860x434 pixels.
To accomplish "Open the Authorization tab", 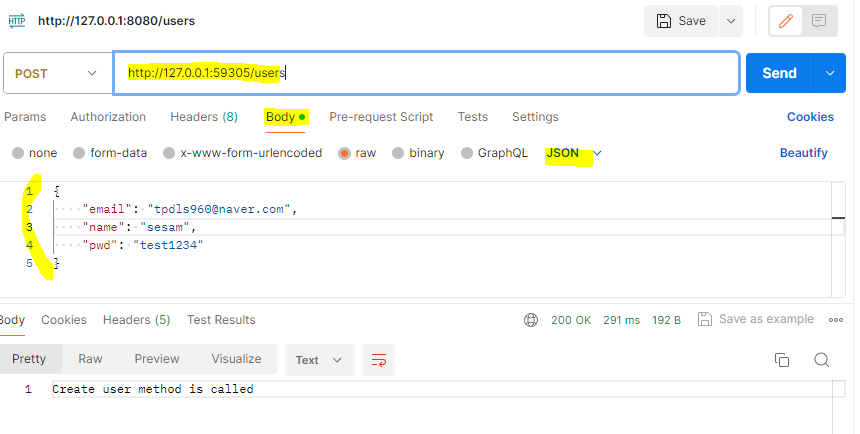I will click(x=108, y=117).
